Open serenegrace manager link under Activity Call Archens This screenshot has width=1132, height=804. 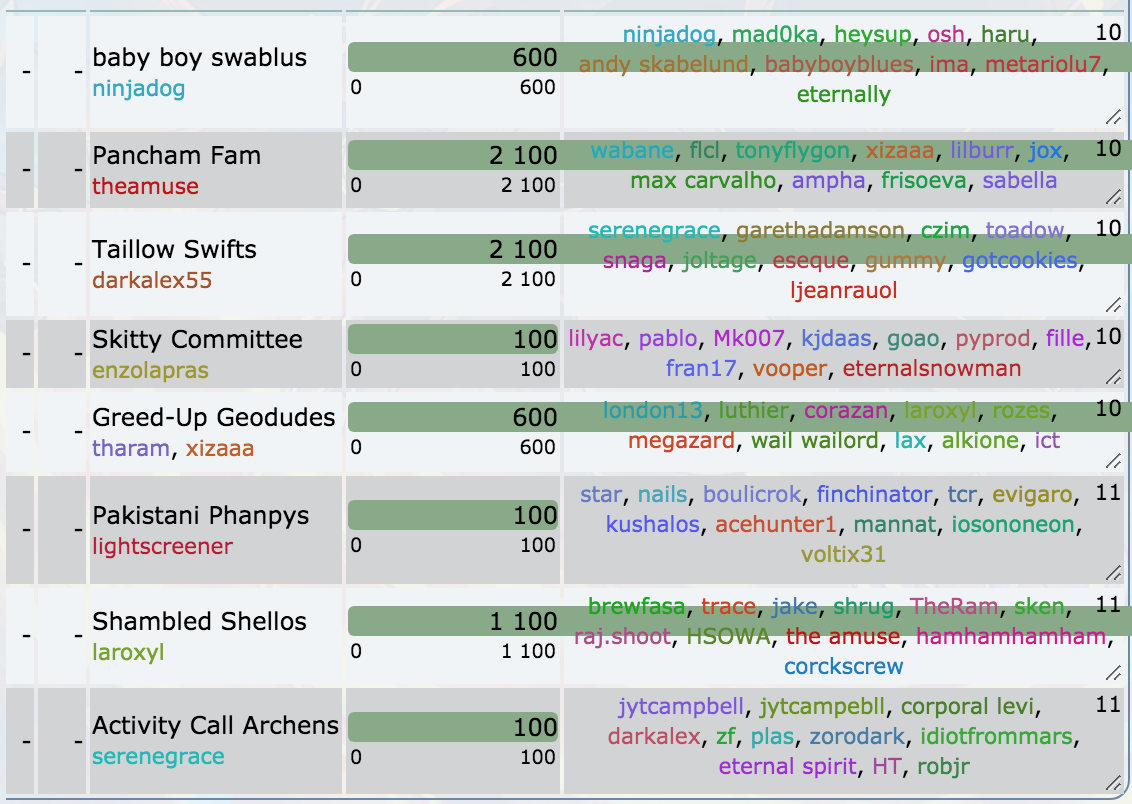click(x=158, y=756)
